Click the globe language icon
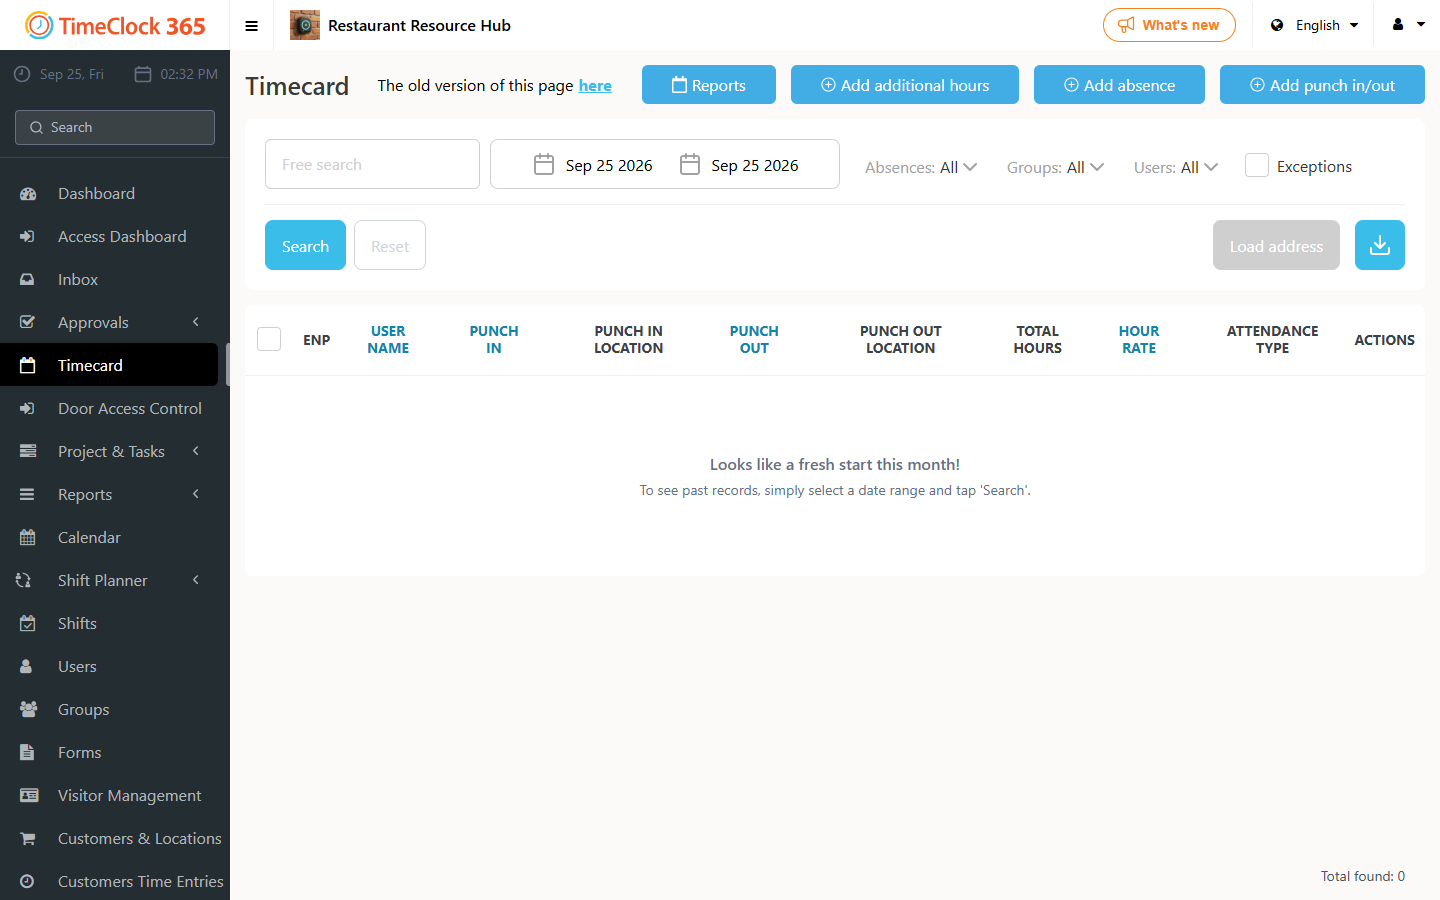The height and width of the screenshot is (900, 1440). (1277, 25)
